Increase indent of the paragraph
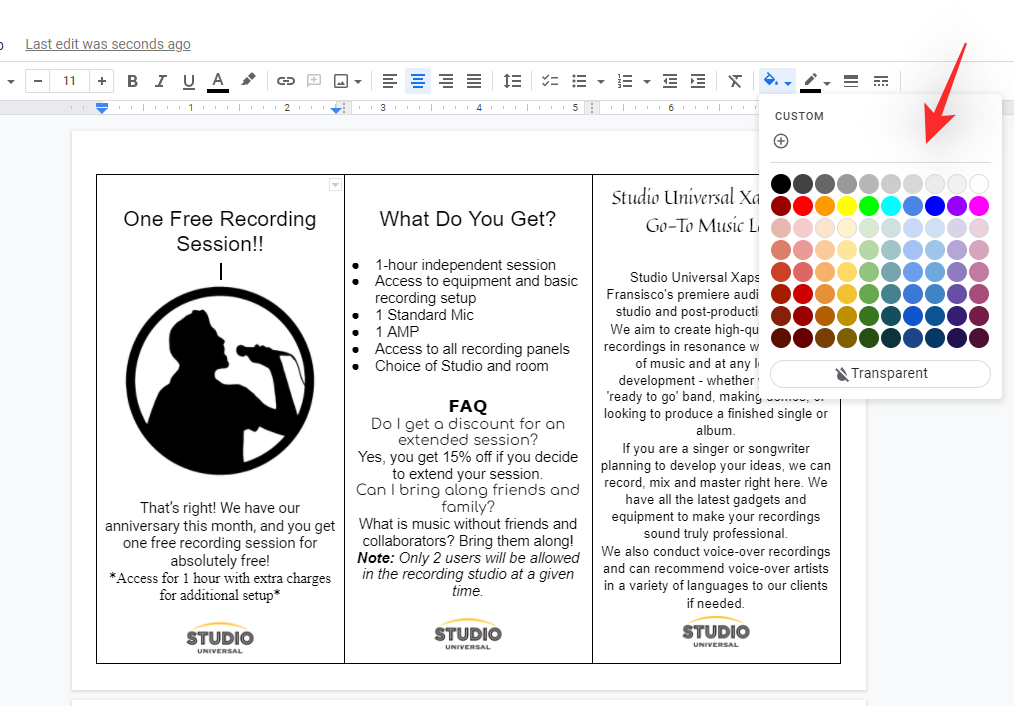Screen dimensions: 1014x706 tap(698, 81)
